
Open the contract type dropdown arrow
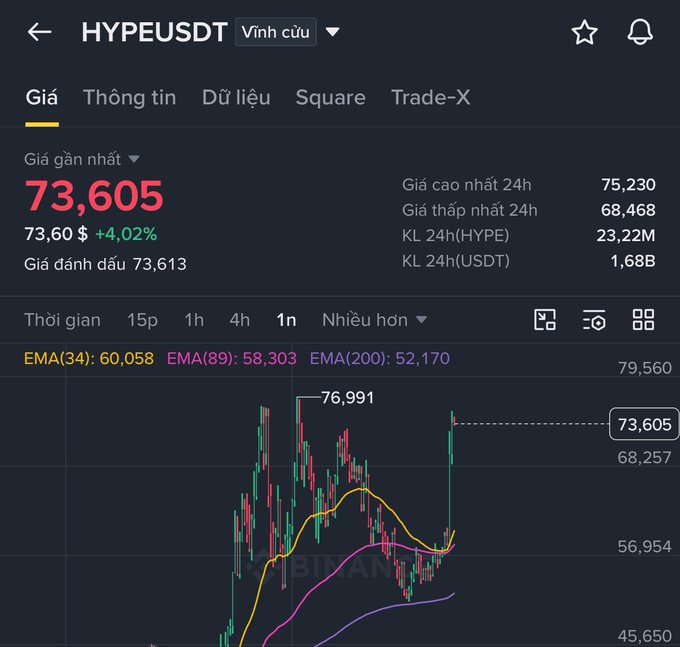333,32
